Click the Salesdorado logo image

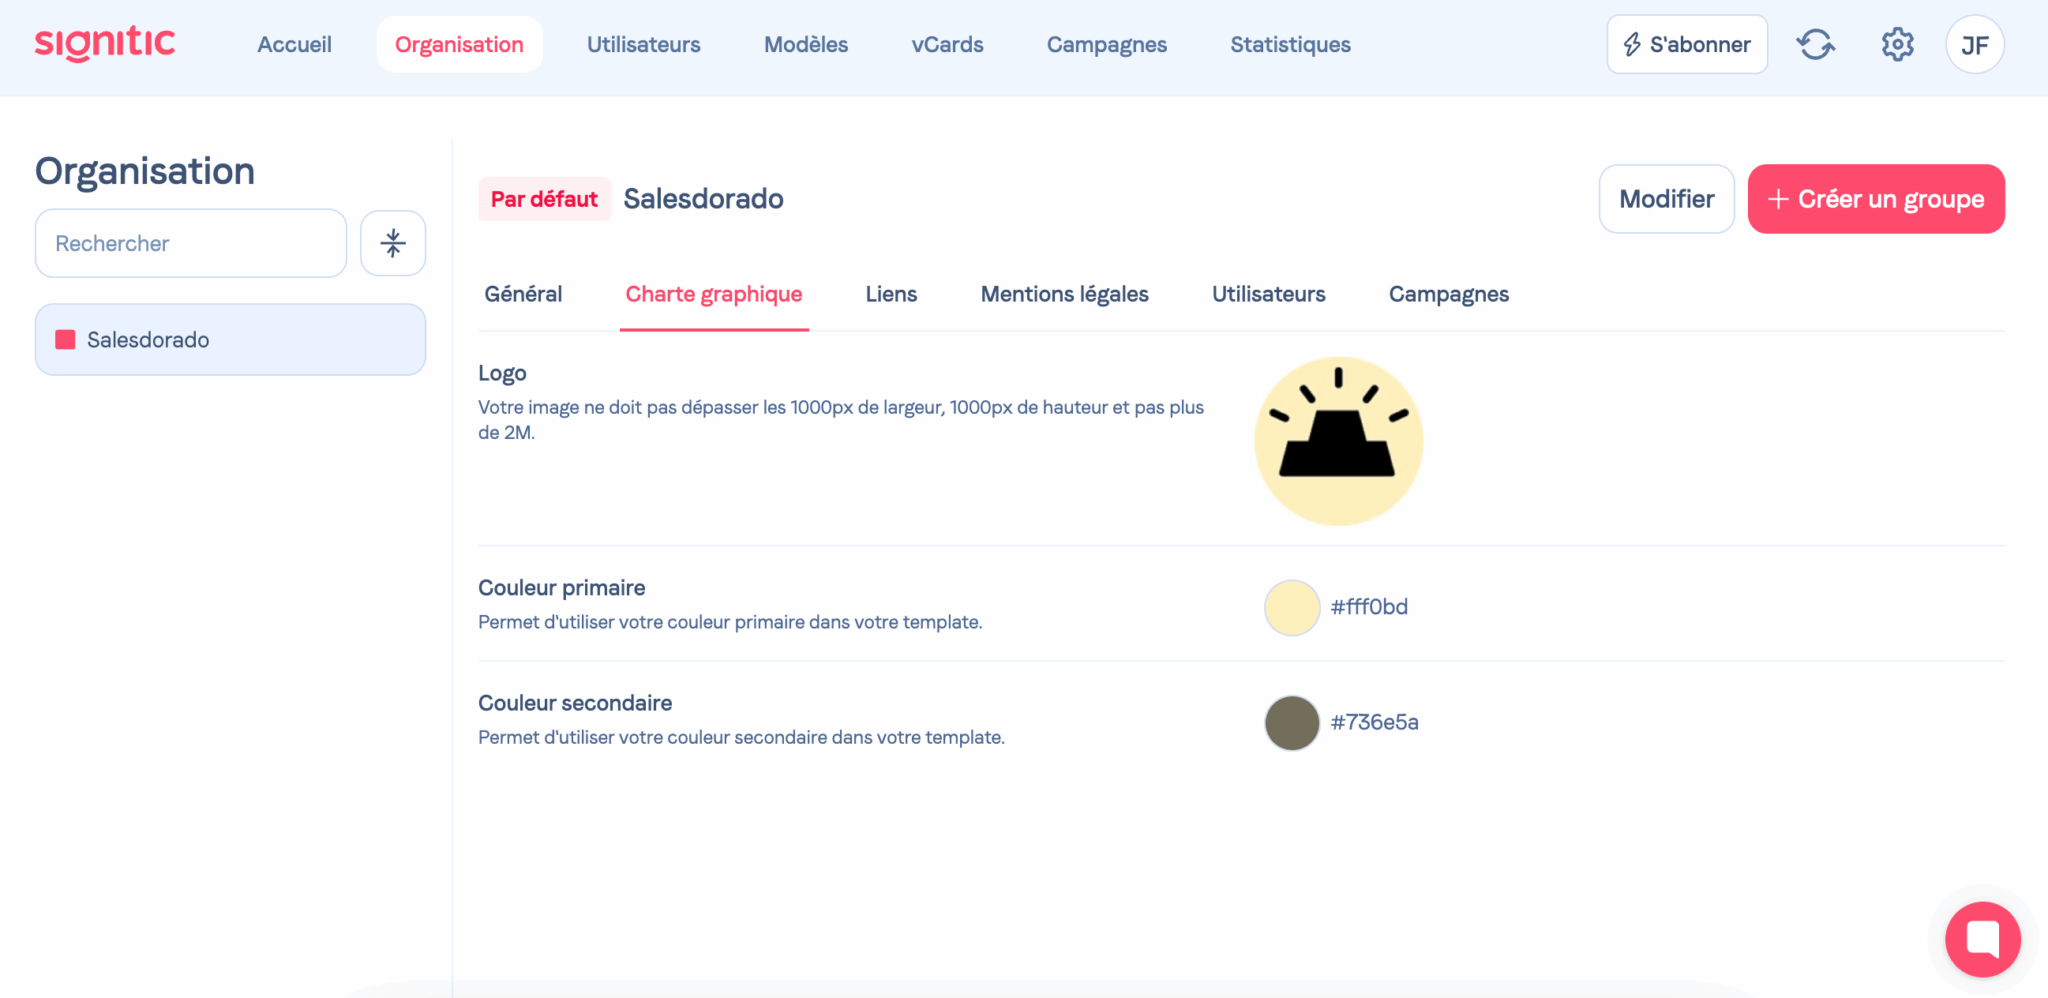tap(1338, 441)
